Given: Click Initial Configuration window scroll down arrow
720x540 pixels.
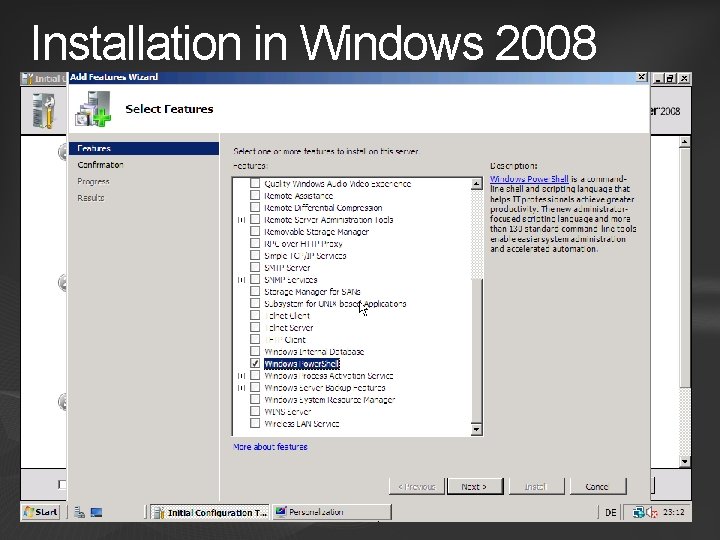Looking at the screenshot, I should 684,461.
